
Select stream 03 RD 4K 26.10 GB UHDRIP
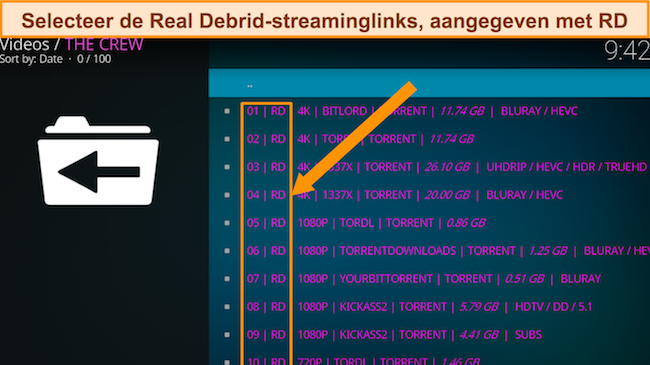point(429,167)
